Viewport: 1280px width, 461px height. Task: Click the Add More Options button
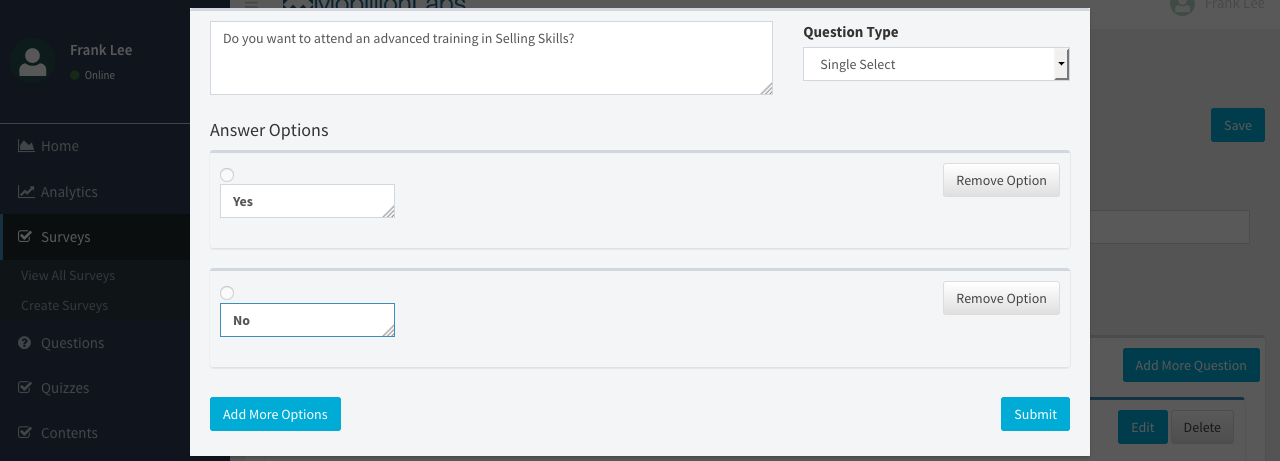pos(275,414)
